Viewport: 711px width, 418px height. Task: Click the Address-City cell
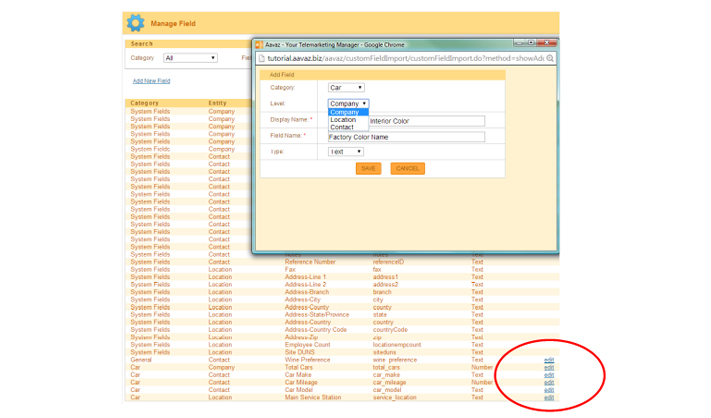pyautogui.click(x=302, y=300)
